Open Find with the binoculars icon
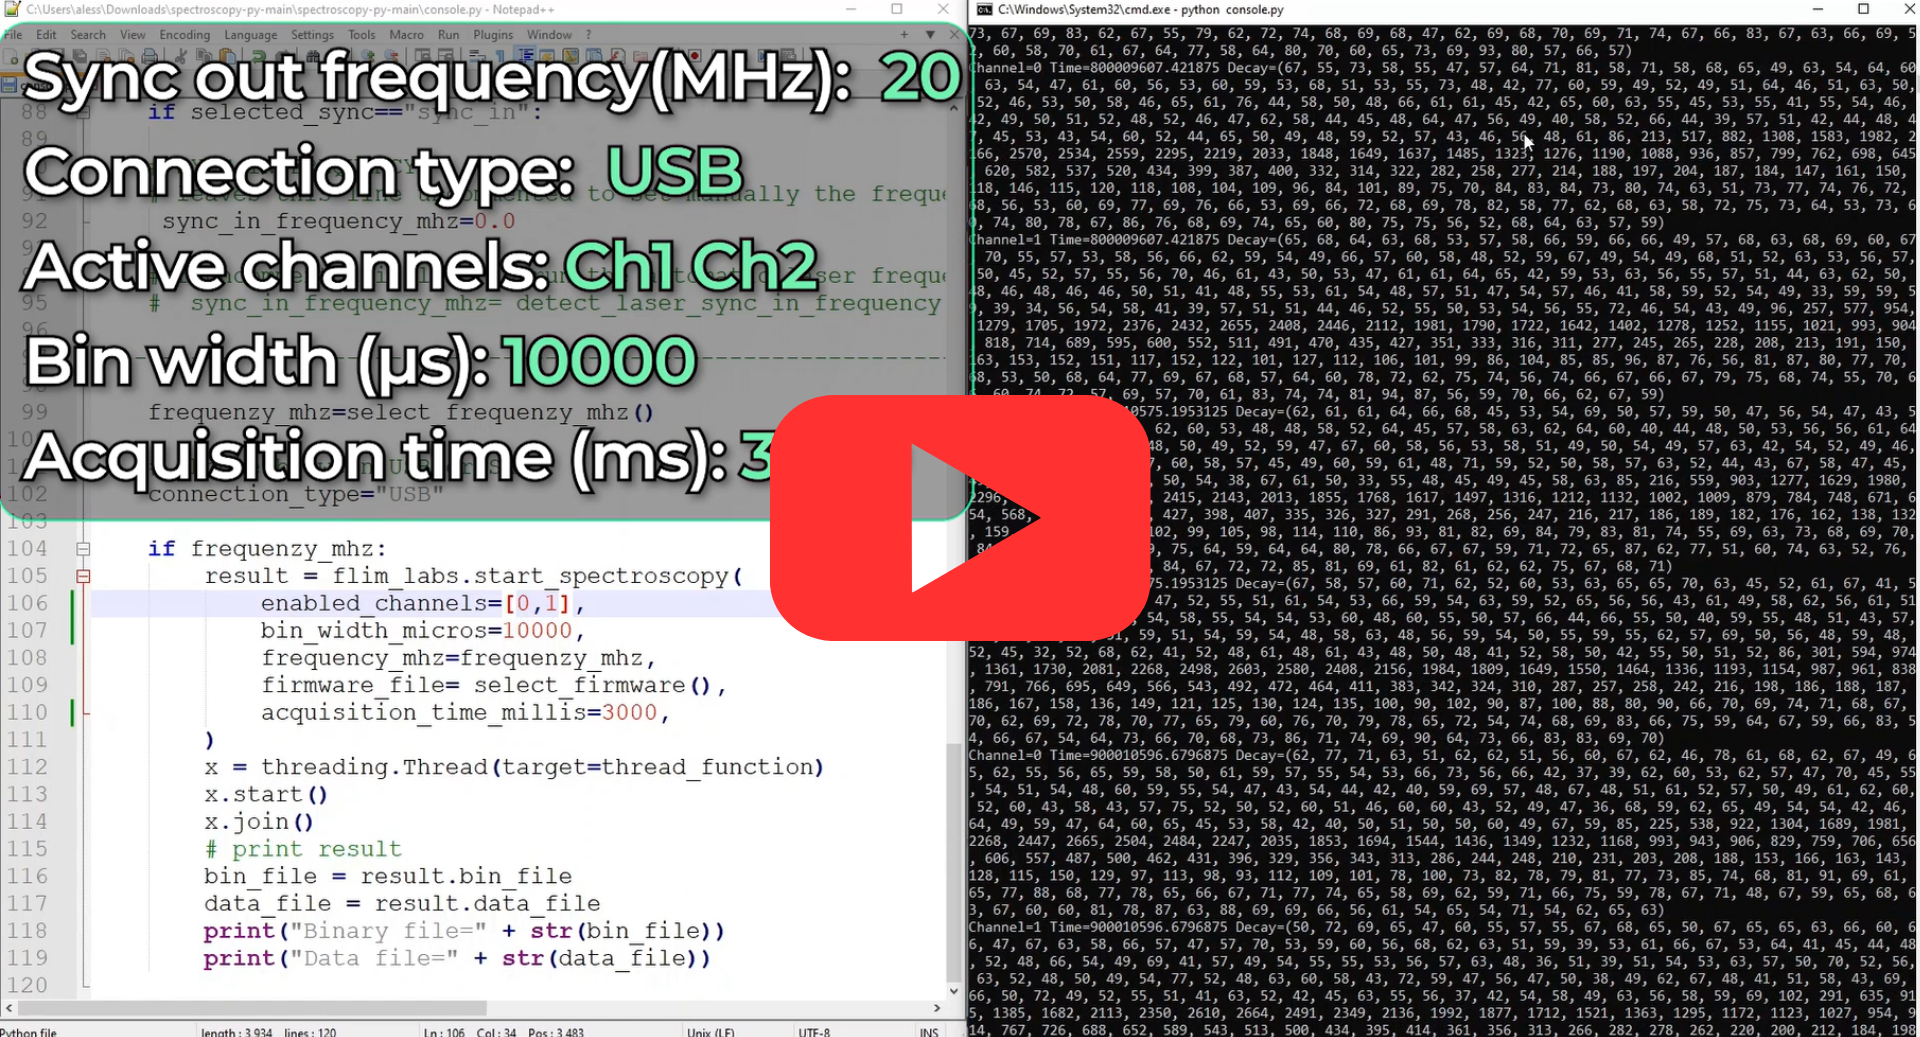1920x1037 pixels. pos(313,57)
